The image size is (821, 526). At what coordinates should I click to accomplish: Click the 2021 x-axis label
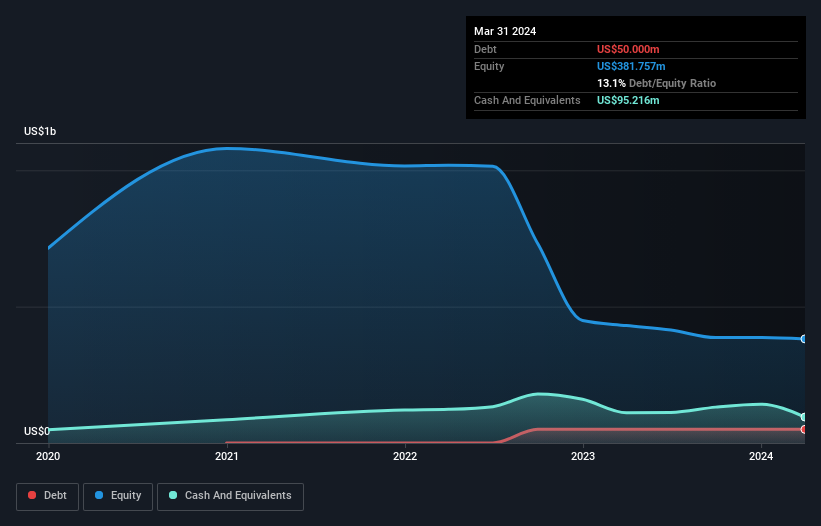tap(227, 456)
